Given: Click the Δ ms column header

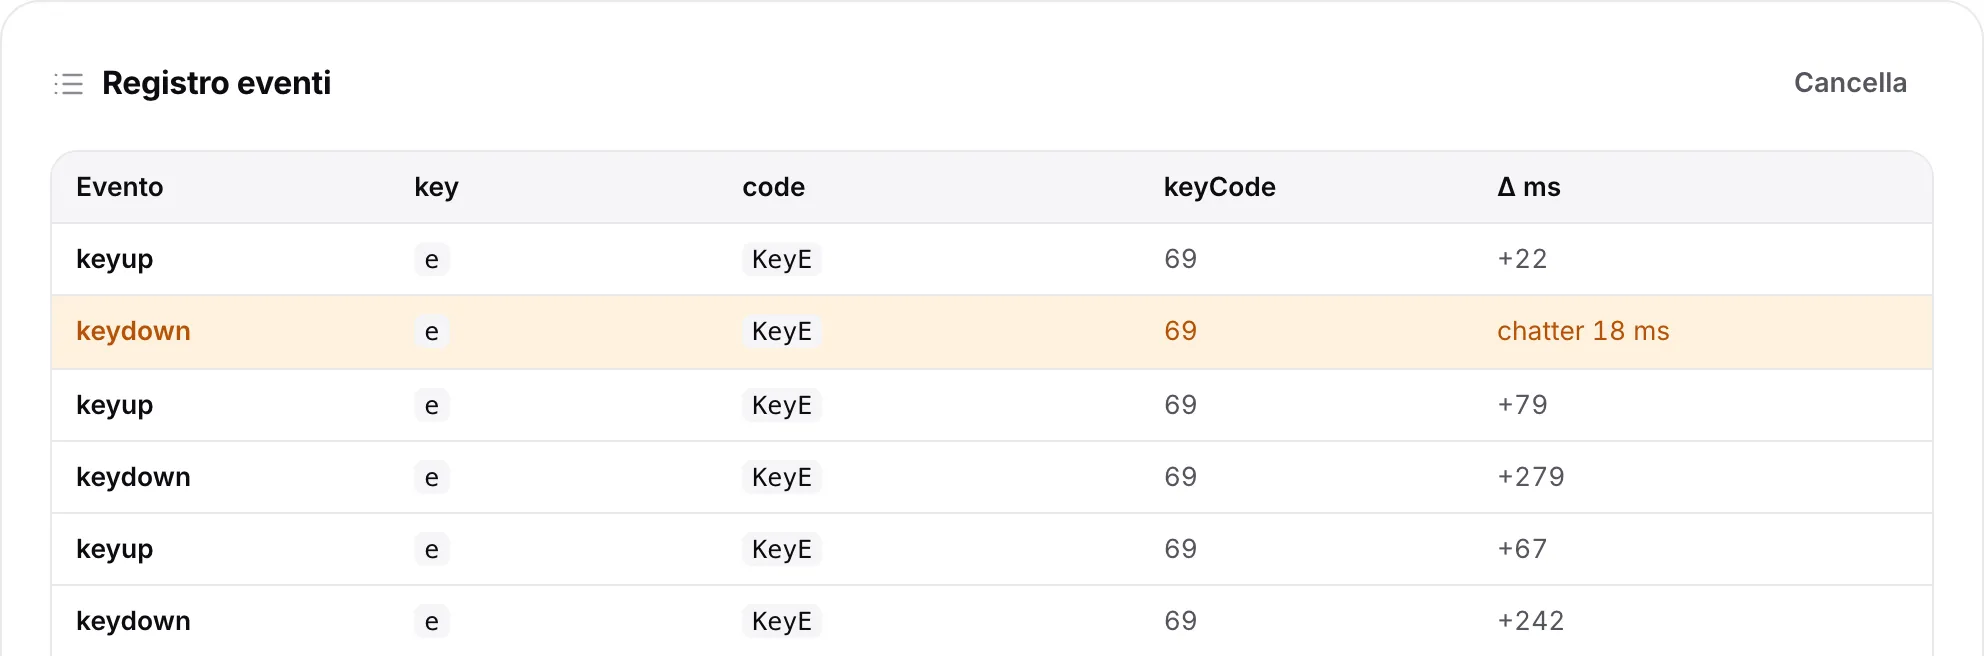Looking at the screenshot, I should [1528, 187].
